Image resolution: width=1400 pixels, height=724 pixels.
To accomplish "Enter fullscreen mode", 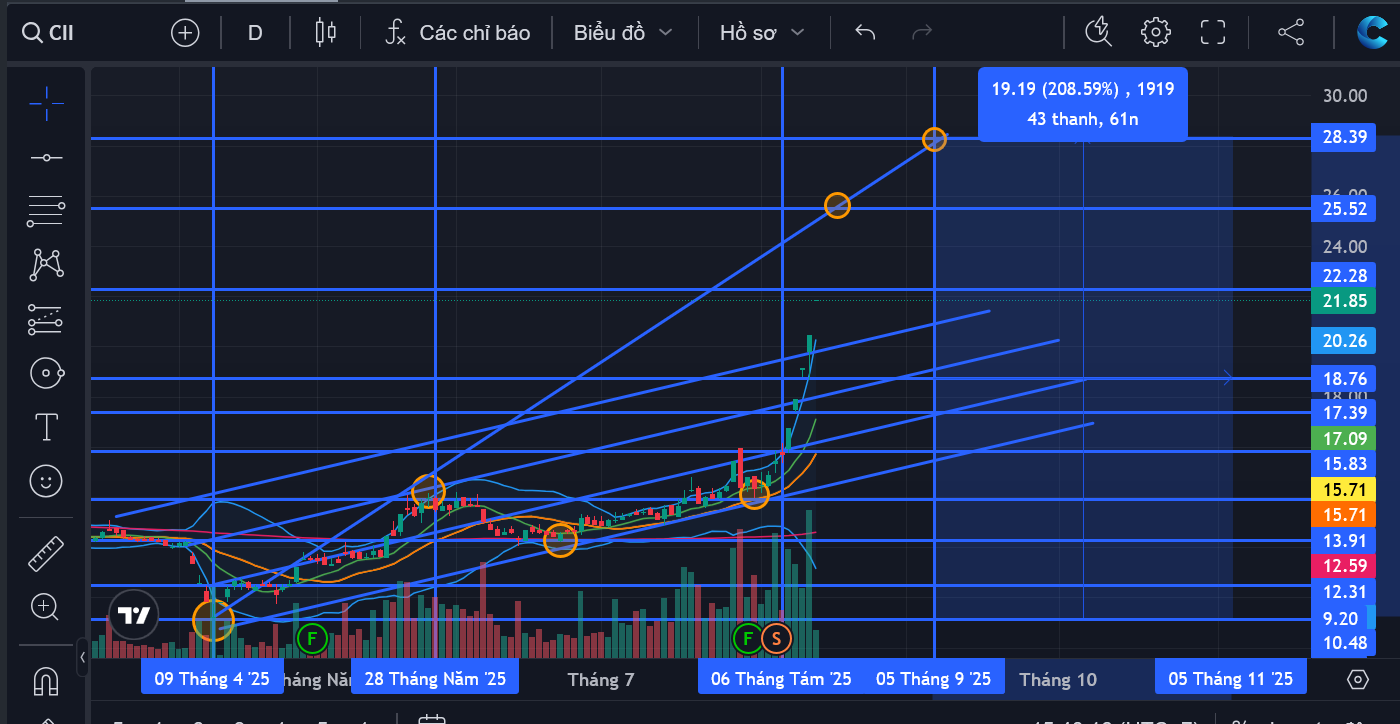I will [1213, 32].
